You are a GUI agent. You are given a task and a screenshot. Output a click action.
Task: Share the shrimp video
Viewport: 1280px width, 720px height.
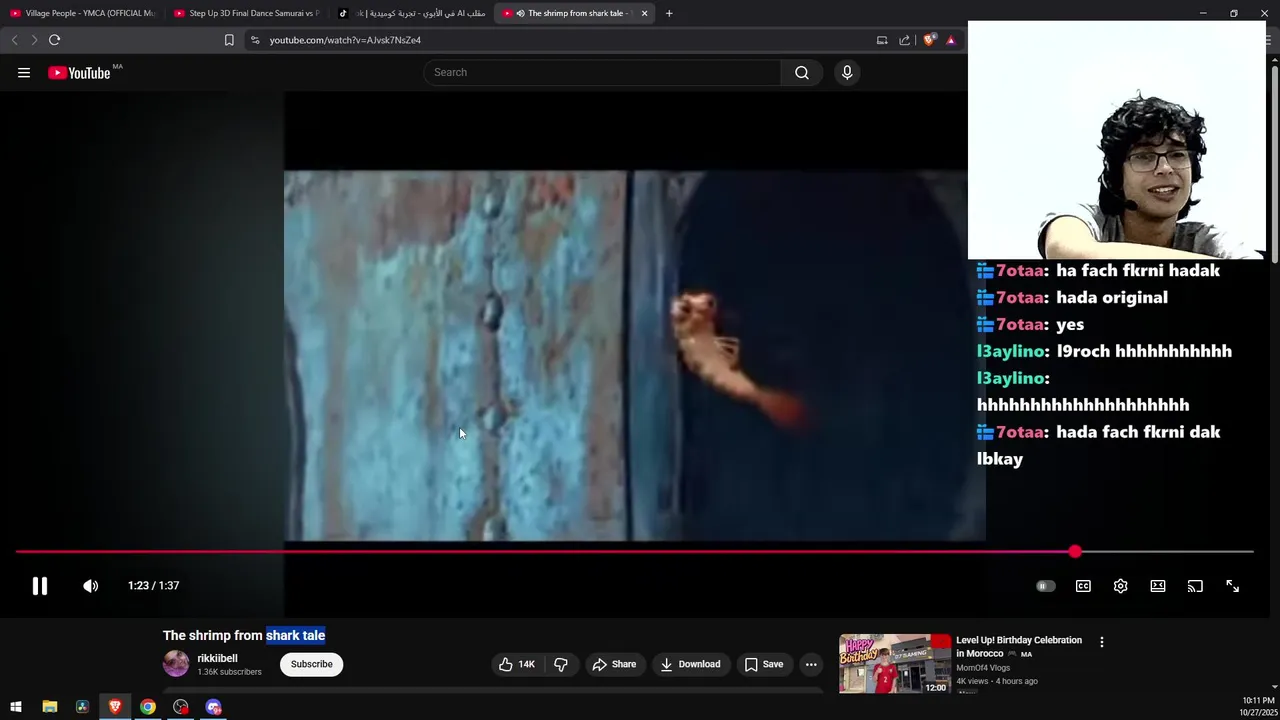pos(614,664)
